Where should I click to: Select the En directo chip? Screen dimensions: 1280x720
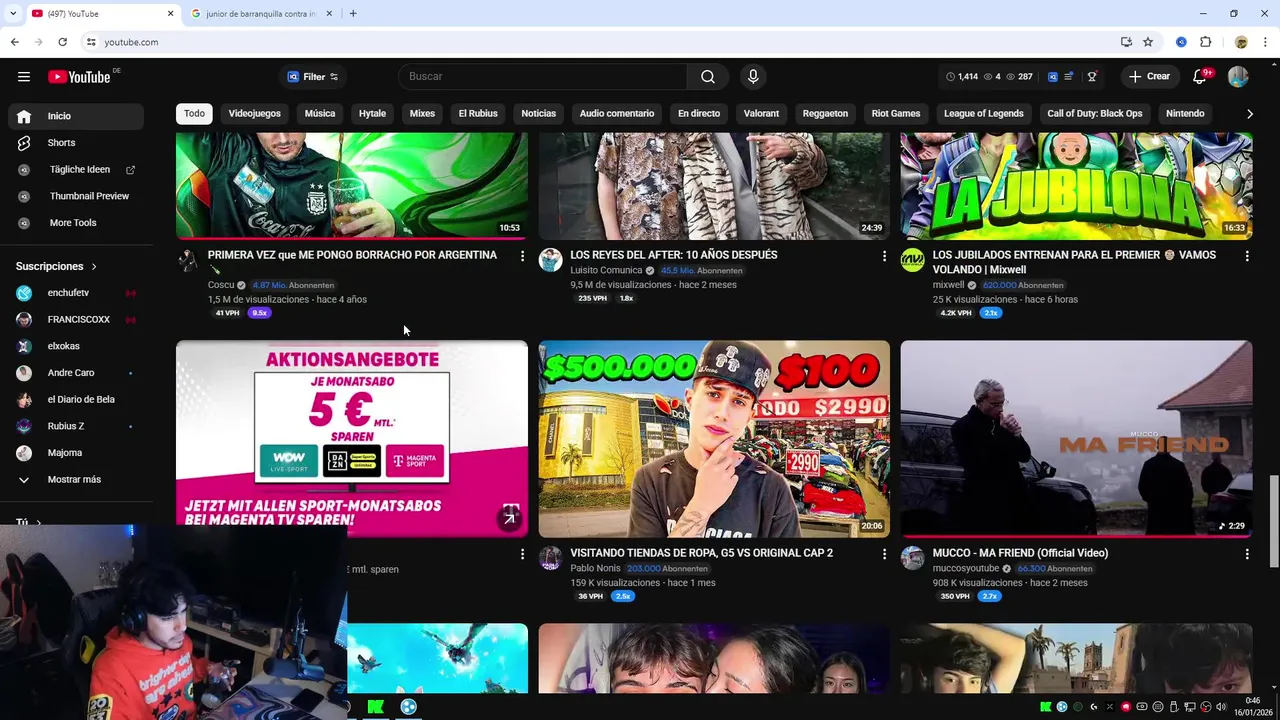[x=699, y=114]
